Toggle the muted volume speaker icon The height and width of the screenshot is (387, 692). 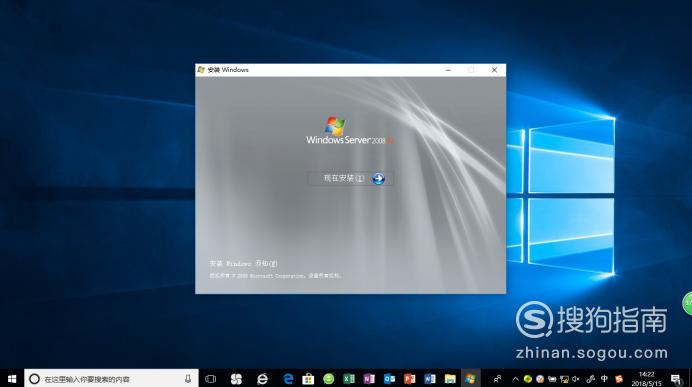point(576,379)
